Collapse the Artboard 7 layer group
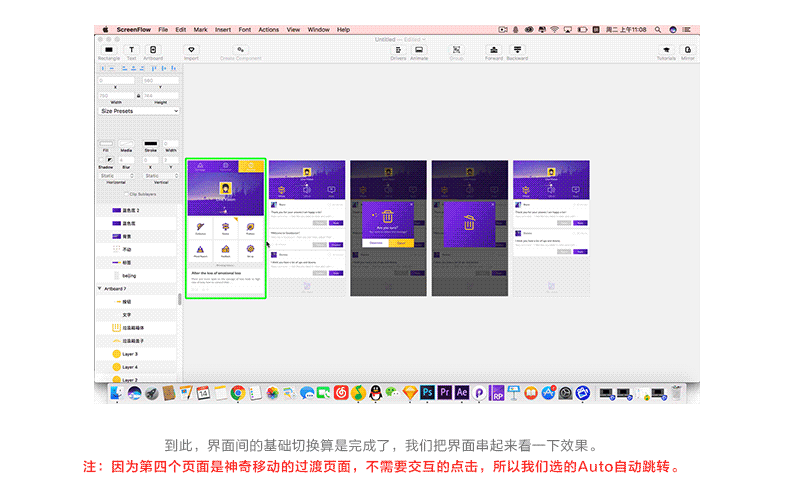Screen dimensions: 800x499 click(x=100, y=288)
